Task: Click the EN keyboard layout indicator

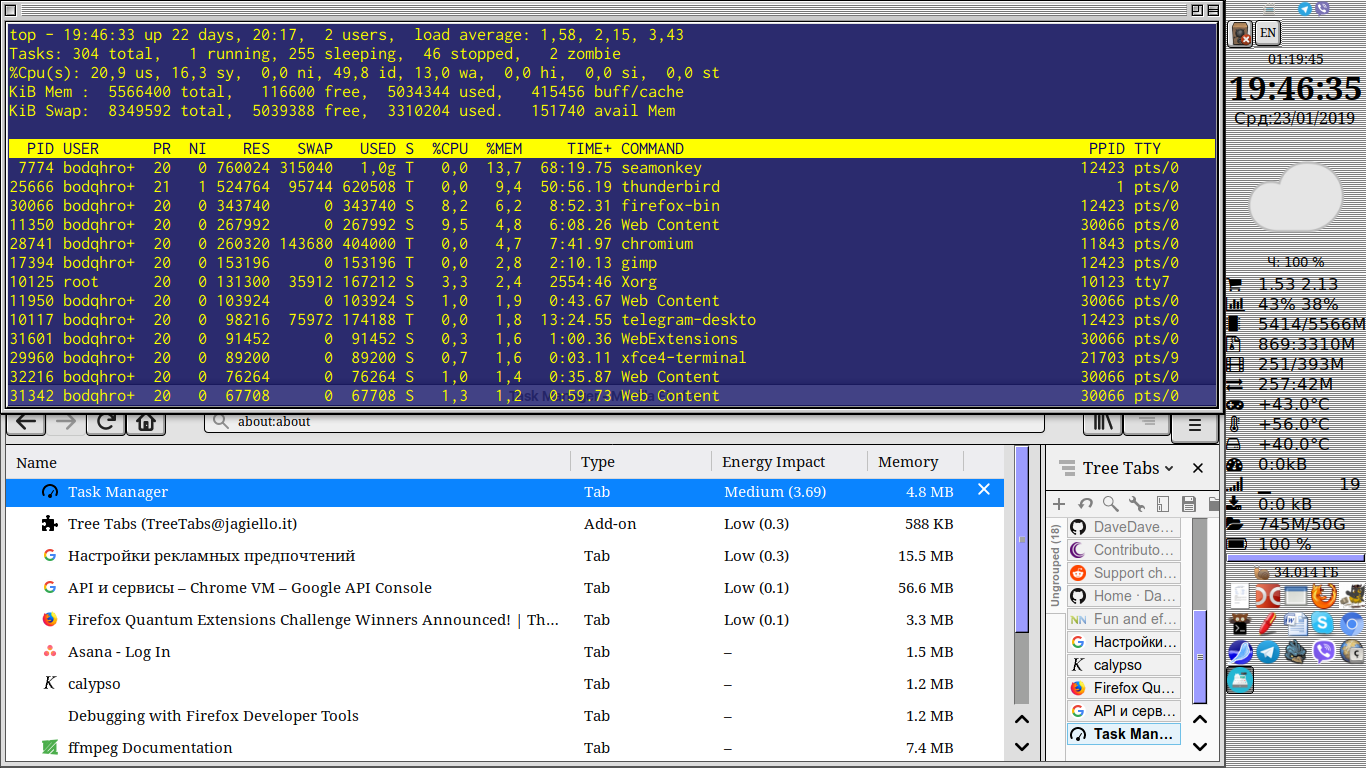Action: [x=1267, y=33]
